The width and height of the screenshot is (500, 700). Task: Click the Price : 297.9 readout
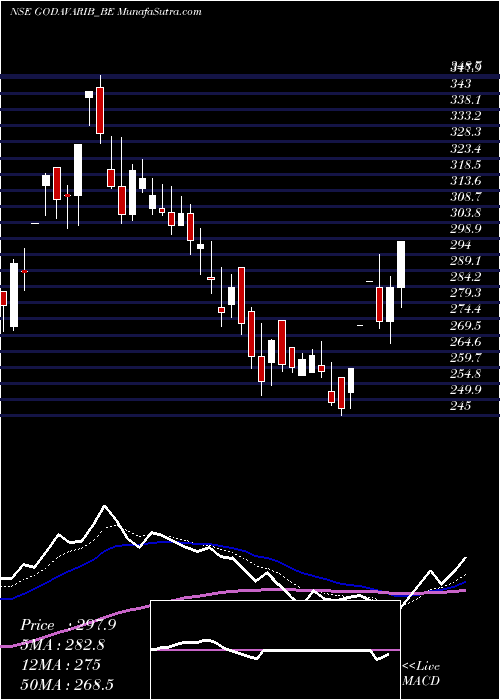[68, 625]
